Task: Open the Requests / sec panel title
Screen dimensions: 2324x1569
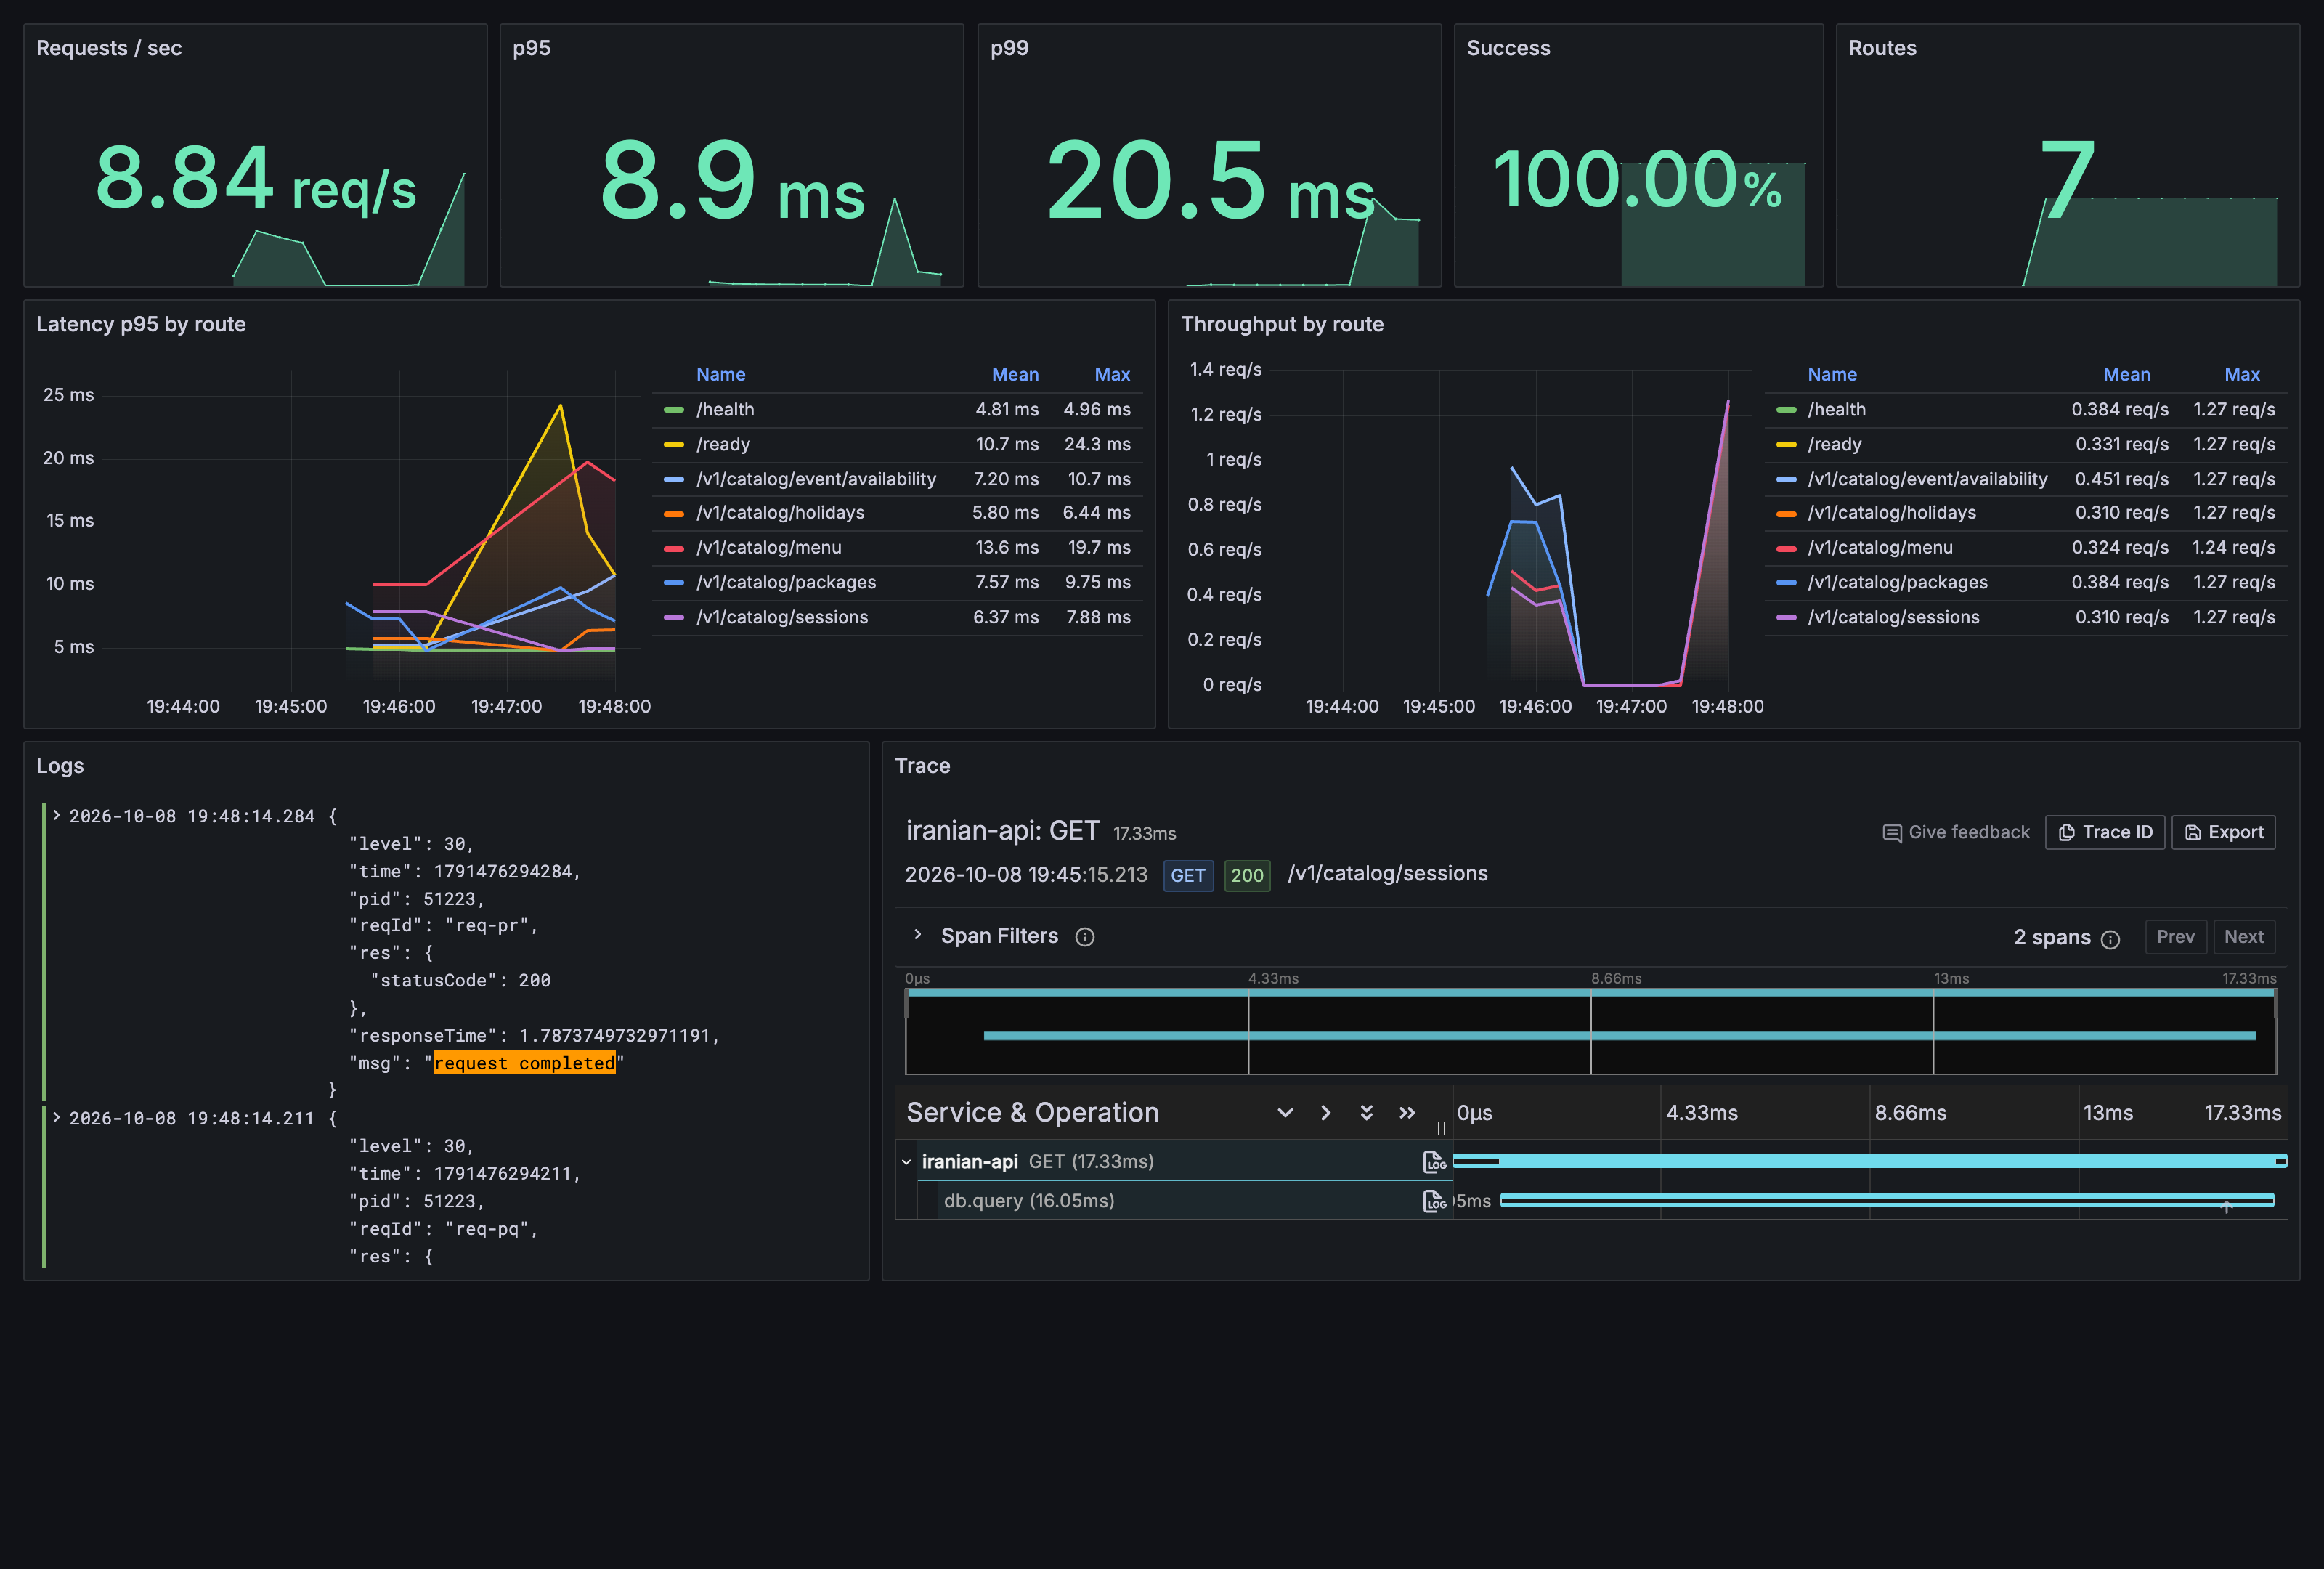Action: click(x=109, y=48)
